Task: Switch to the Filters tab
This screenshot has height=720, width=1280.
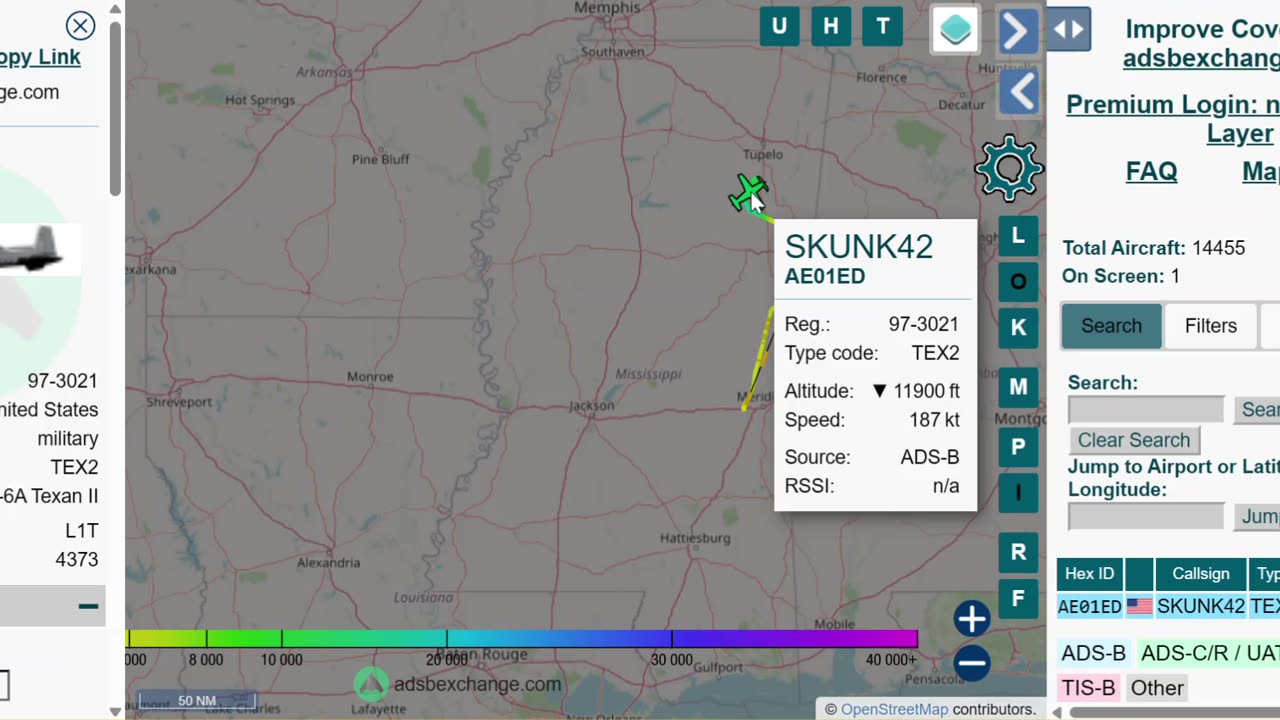Action: point(1211,326)
